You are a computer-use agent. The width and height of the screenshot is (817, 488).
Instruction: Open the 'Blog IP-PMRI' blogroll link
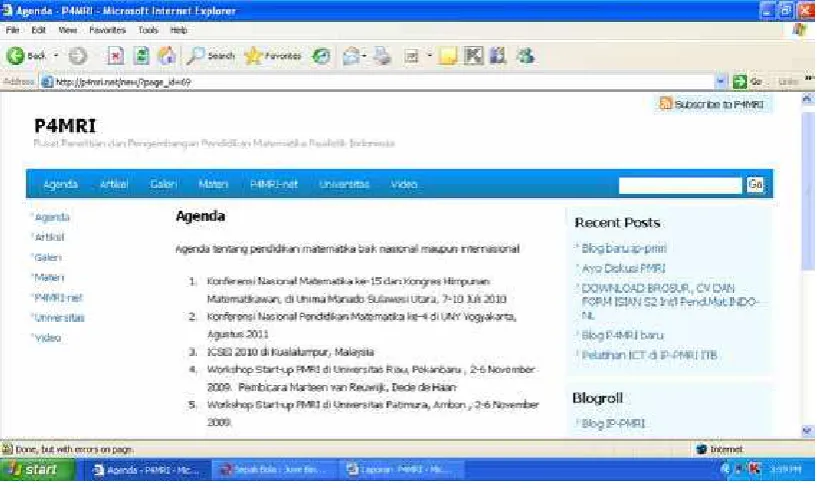click(x=613, y=423)
